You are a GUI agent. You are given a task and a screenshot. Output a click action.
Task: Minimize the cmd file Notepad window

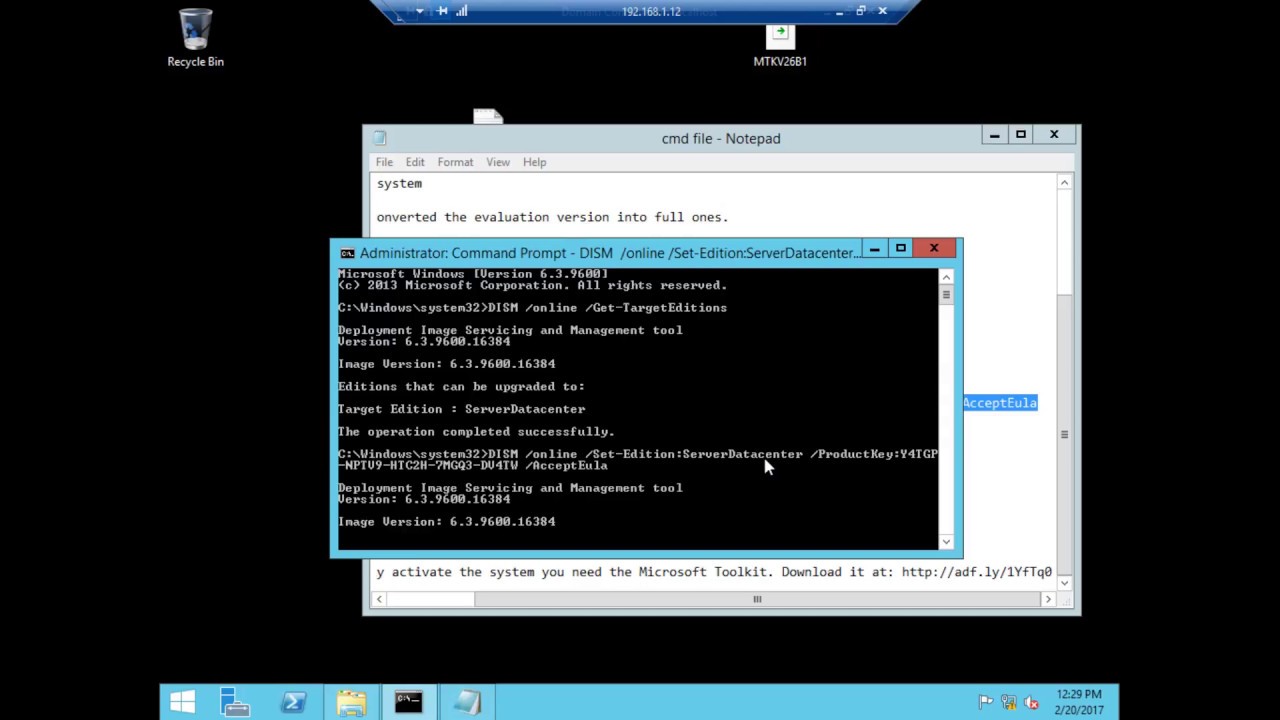[994, 135]
